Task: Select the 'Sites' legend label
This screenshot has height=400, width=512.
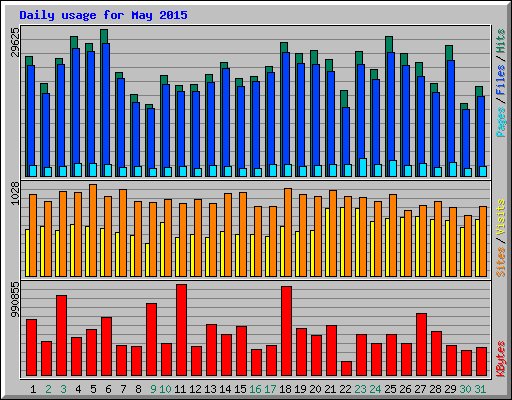Action: tap(501, 262)
